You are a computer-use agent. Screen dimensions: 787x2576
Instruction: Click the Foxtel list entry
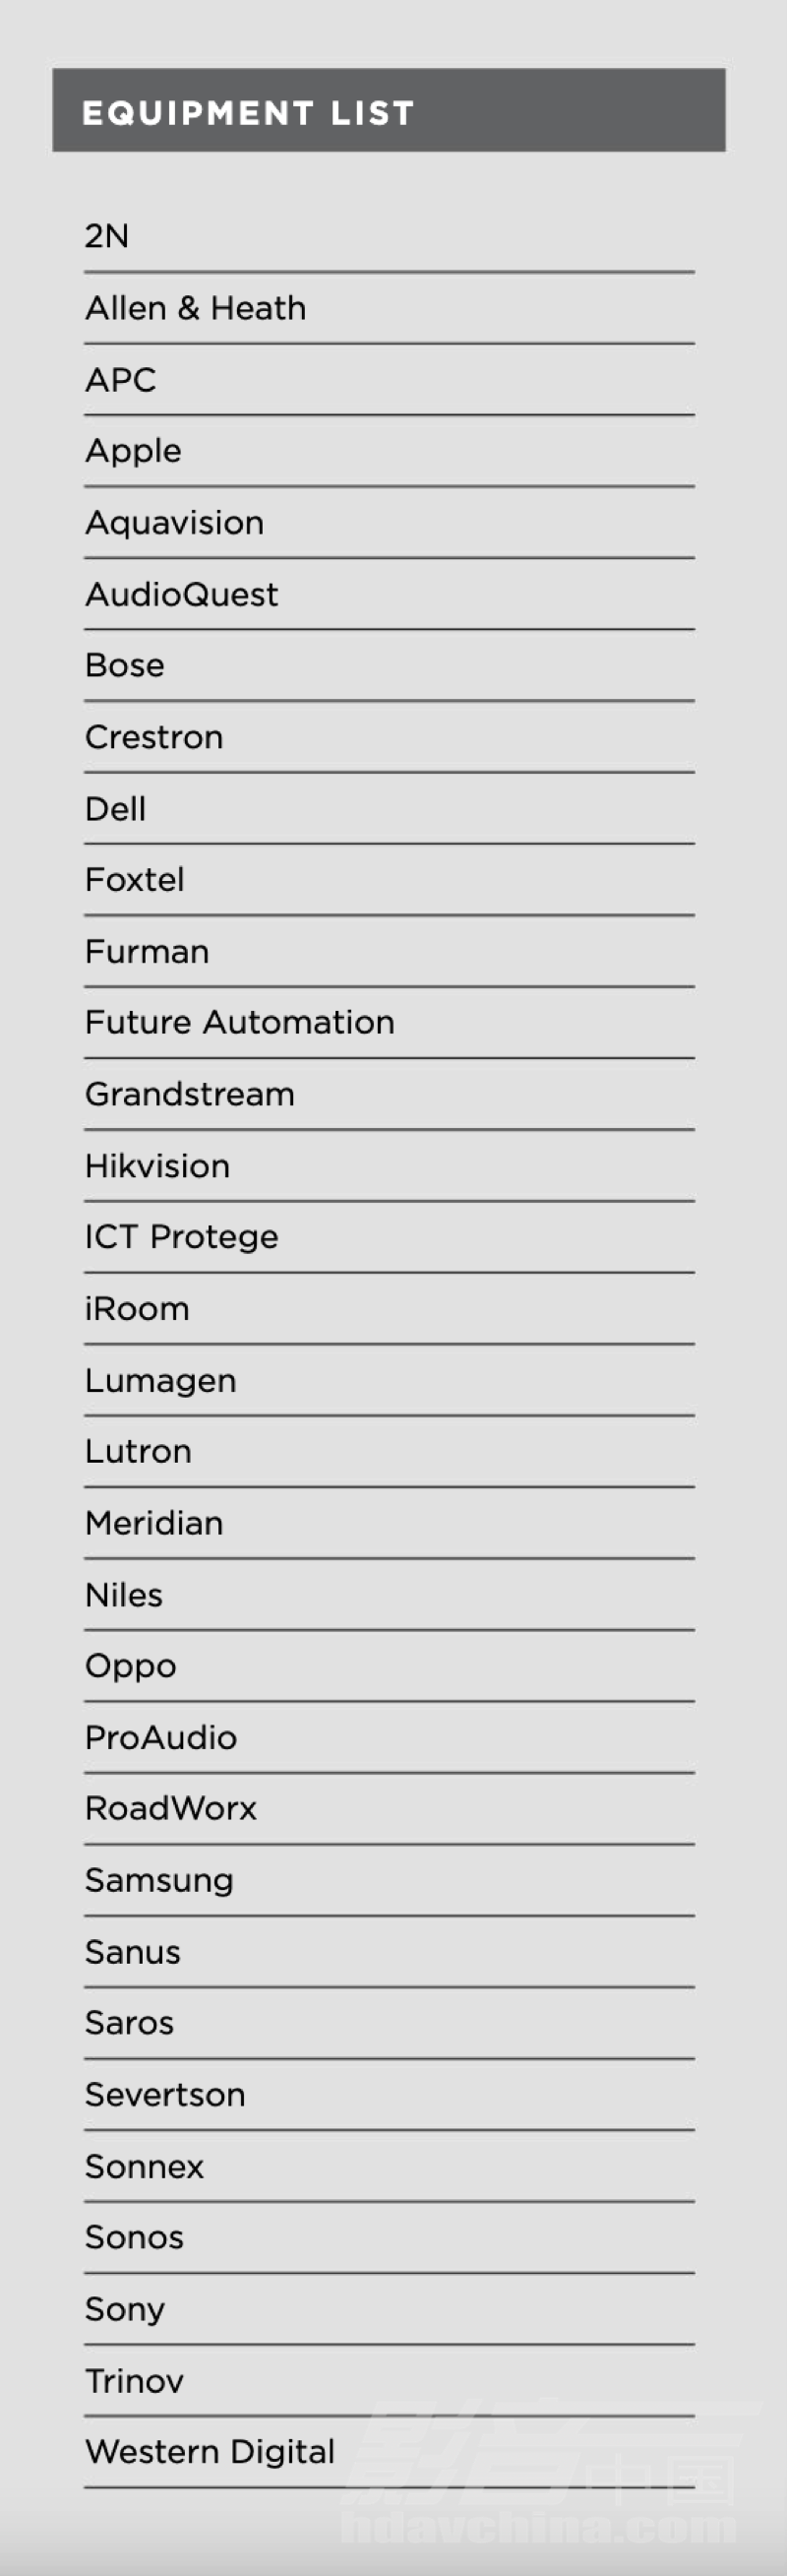coord(389,880)
